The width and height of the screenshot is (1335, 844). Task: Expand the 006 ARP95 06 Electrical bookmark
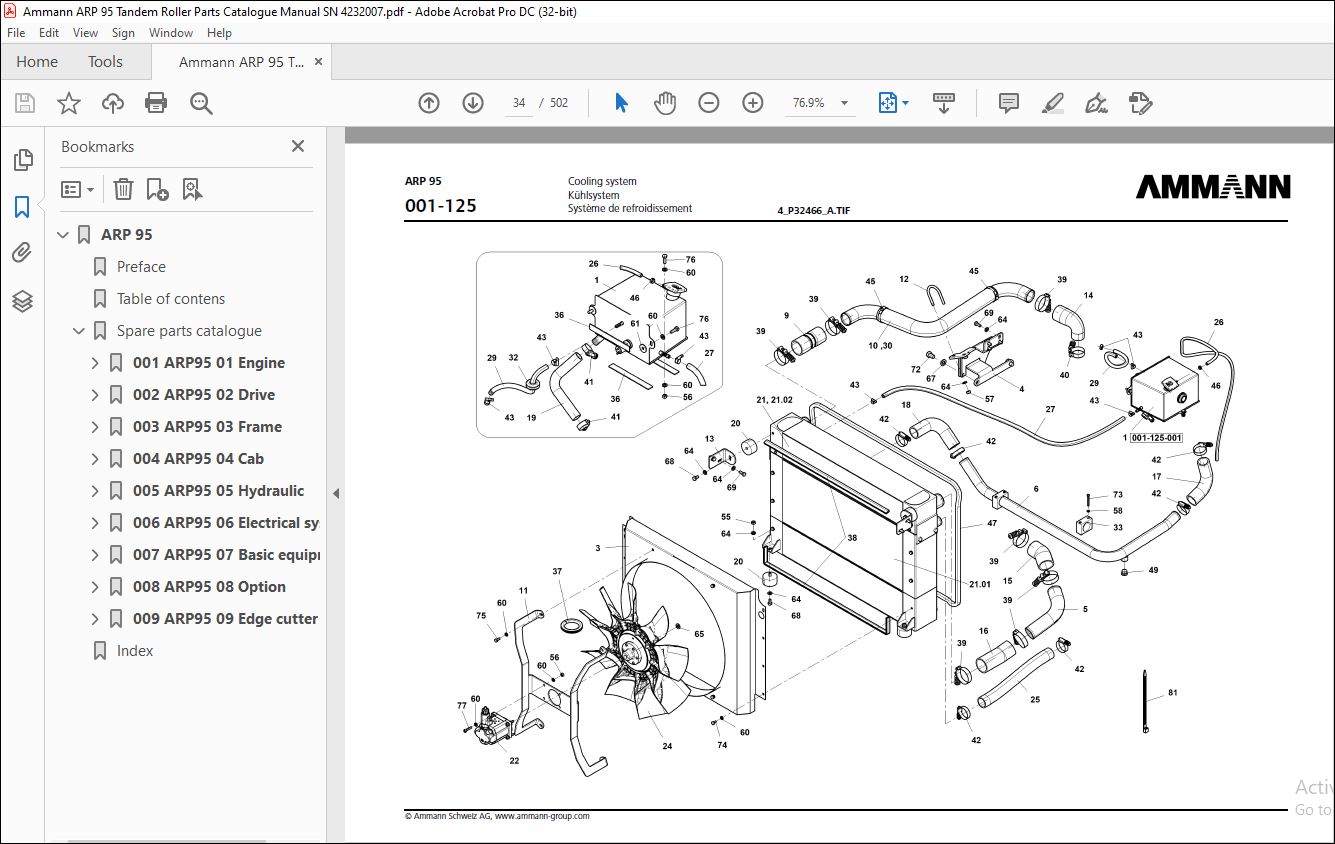click(95, 523)
